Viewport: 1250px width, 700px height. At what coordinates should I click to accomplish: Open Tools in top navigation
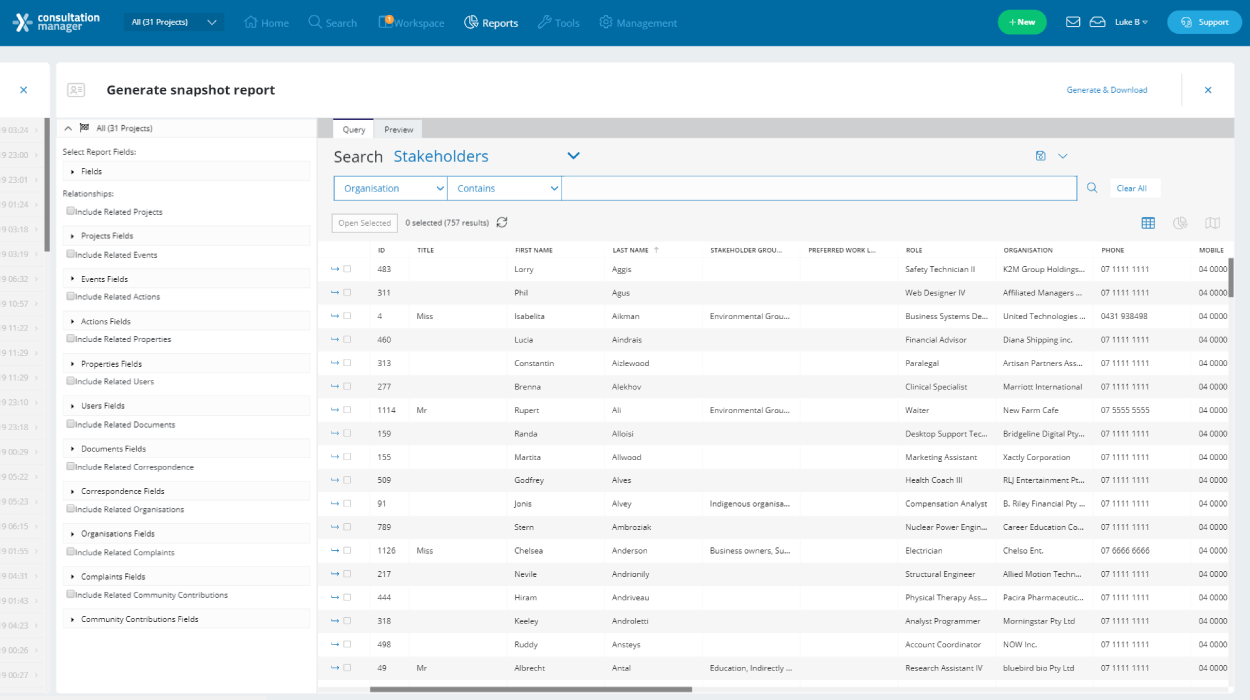pos(558,22)
